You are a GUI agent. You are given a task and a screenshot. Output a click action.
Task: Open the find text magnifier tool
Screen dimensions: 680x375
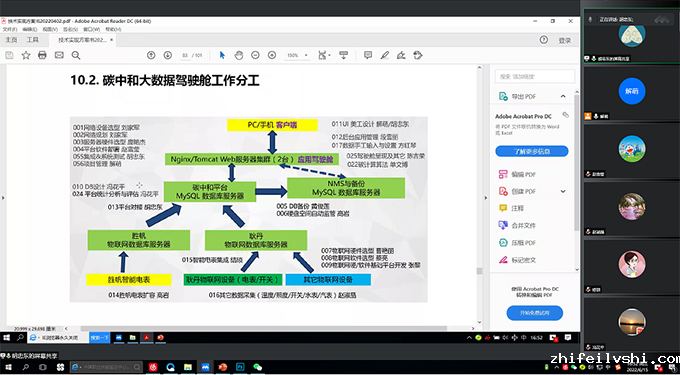click(x=76, y=55)
